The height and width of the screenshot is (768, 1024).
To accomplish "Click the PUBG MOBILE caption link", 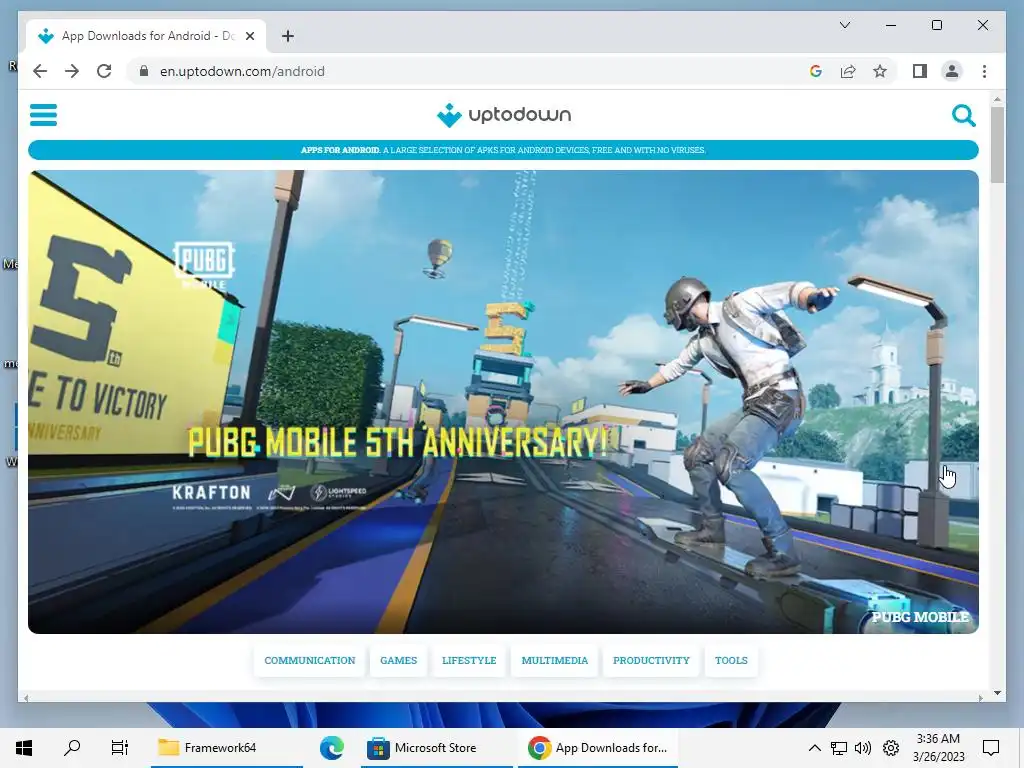I will (x=920, y=617).
